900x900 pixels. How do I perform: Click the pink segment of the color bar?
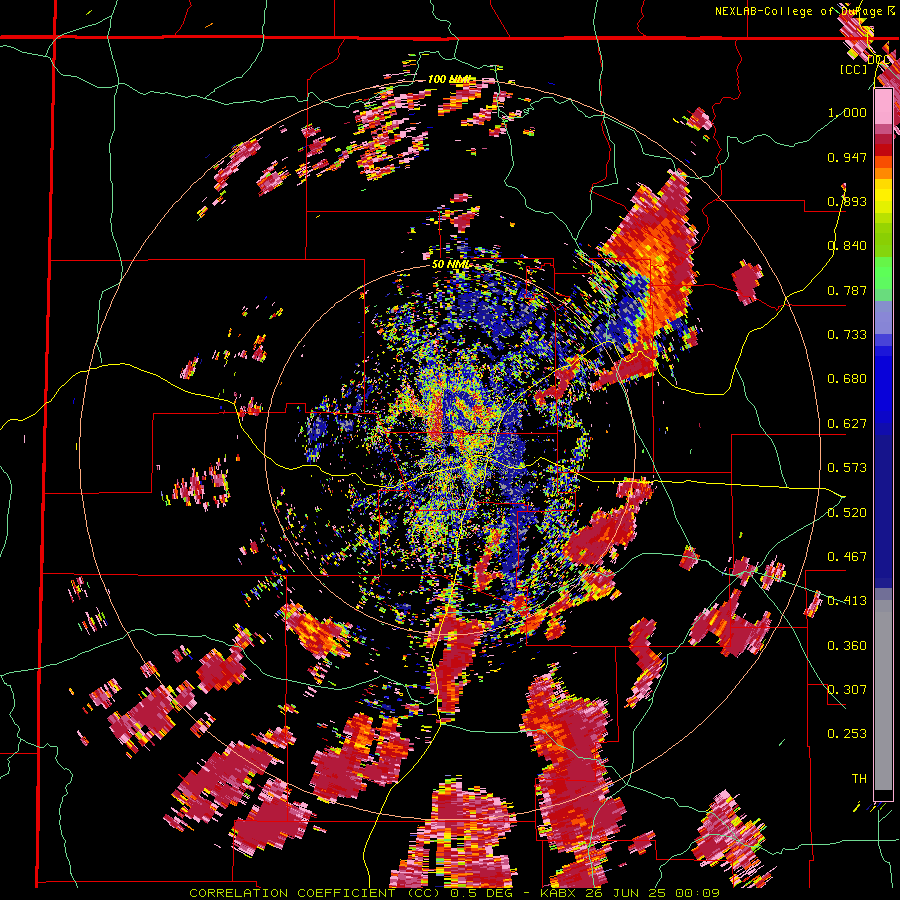pyautogui.click(x=883, y=107)
